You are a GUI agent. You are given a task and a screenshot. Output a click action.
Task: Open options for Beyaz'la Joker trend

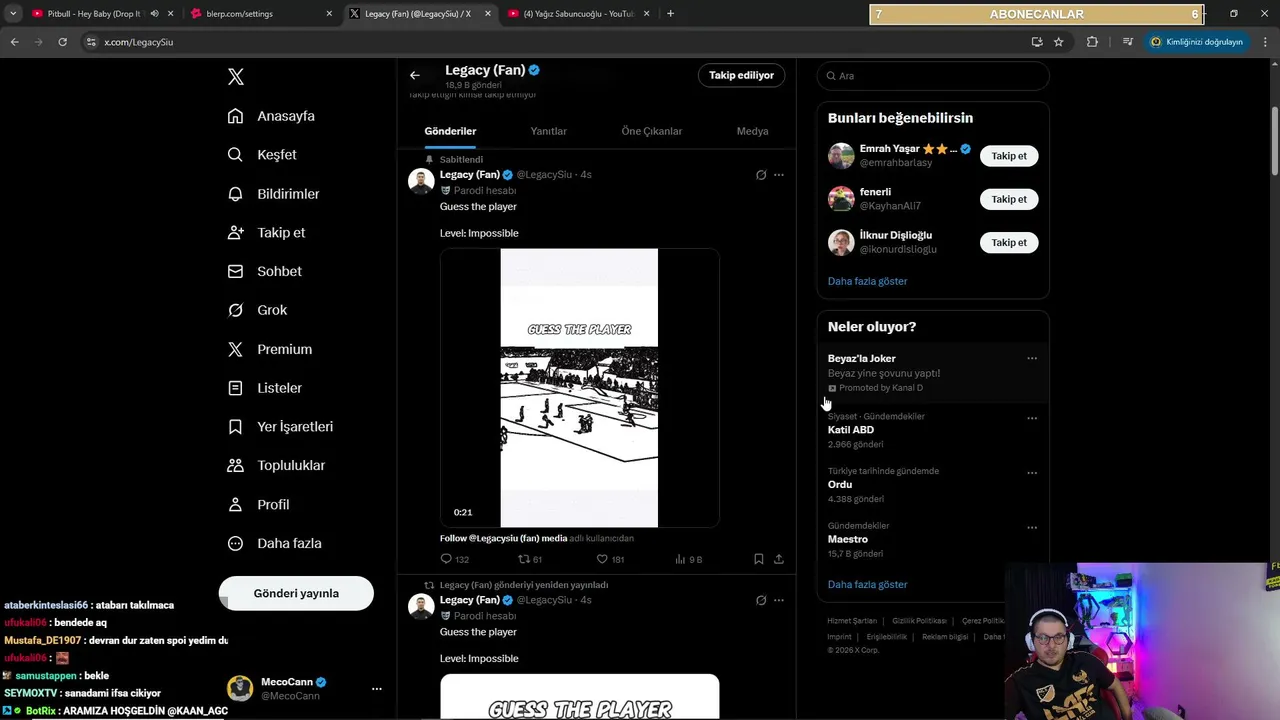coord(1032,358)
